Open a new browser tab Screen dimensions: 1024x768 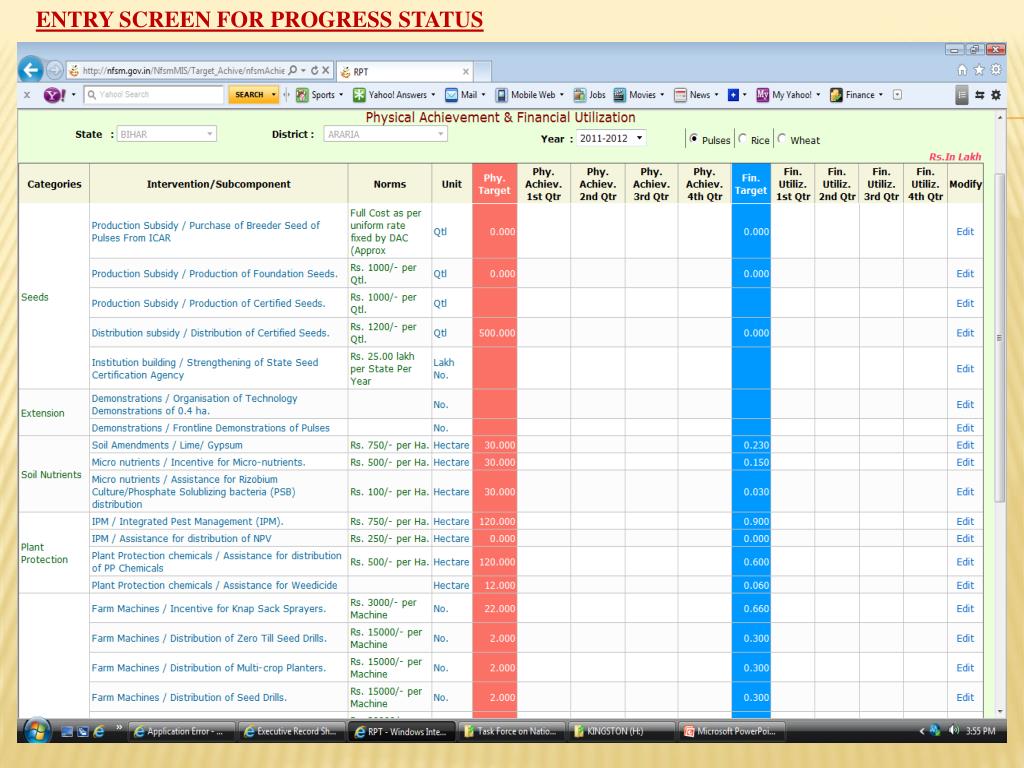pos(482,71)
